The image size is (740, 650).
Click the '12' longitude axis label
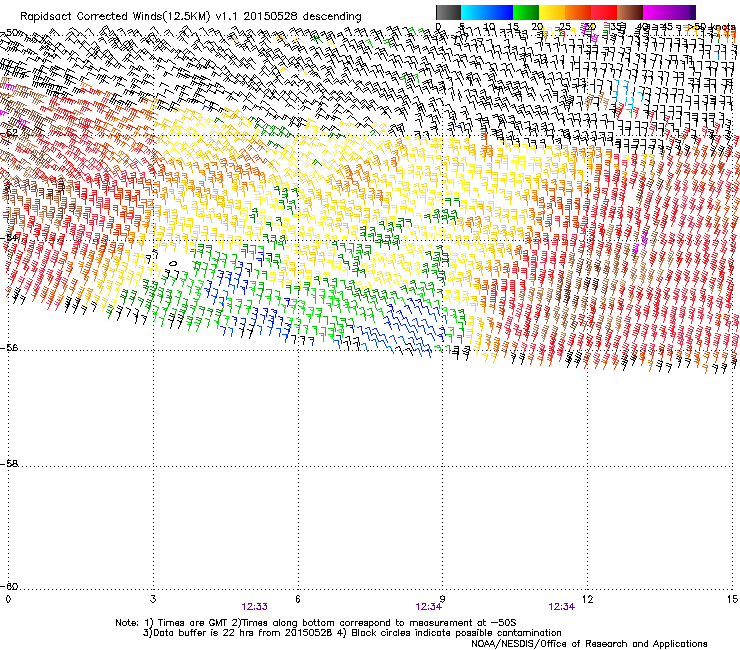pyautogui.click(x=587, y=599)
